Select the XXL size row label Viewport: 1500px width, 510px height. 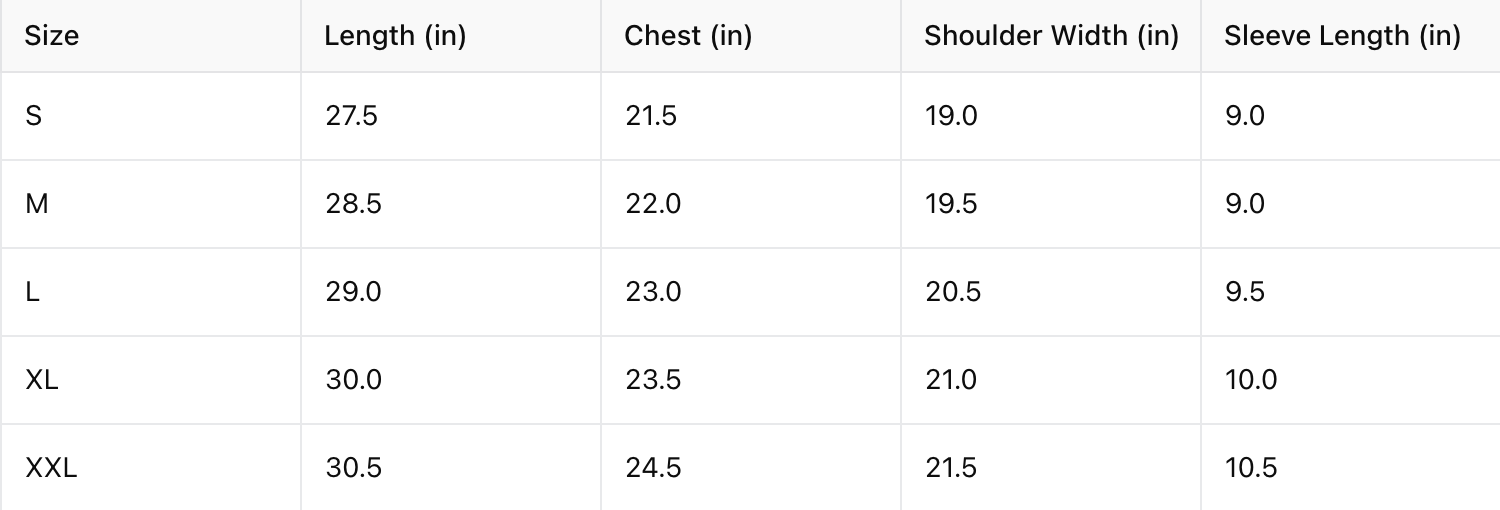(x=51, y=468)
